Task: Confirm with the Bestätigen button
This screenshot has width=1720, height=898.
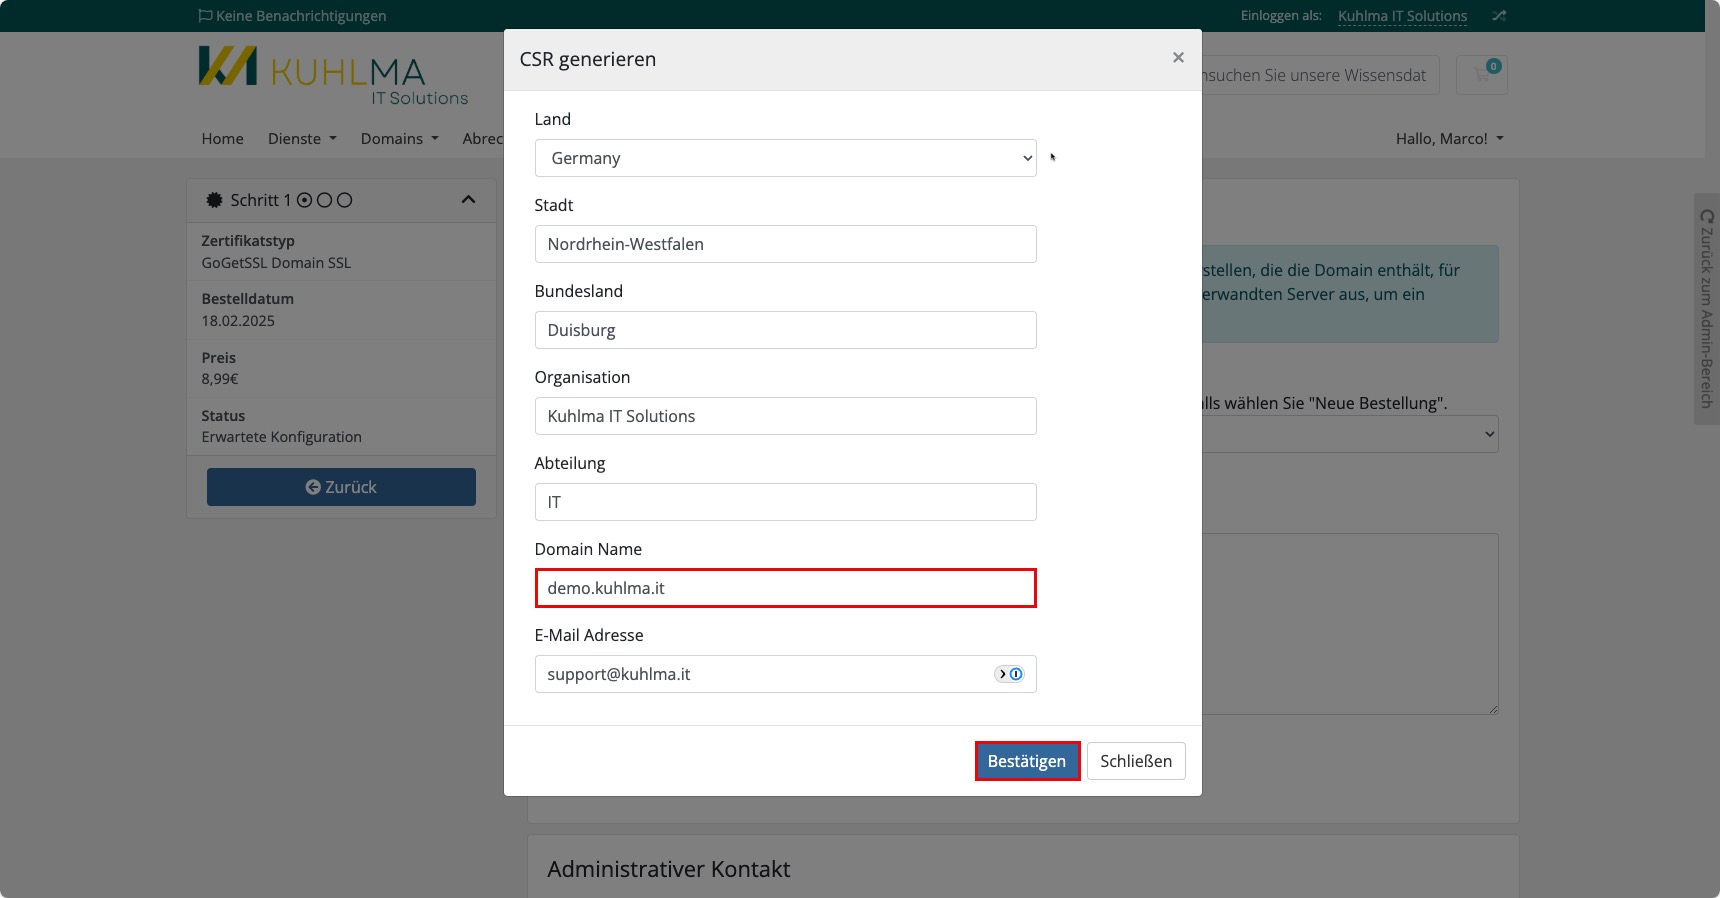Action: [x=1027, y=761]
